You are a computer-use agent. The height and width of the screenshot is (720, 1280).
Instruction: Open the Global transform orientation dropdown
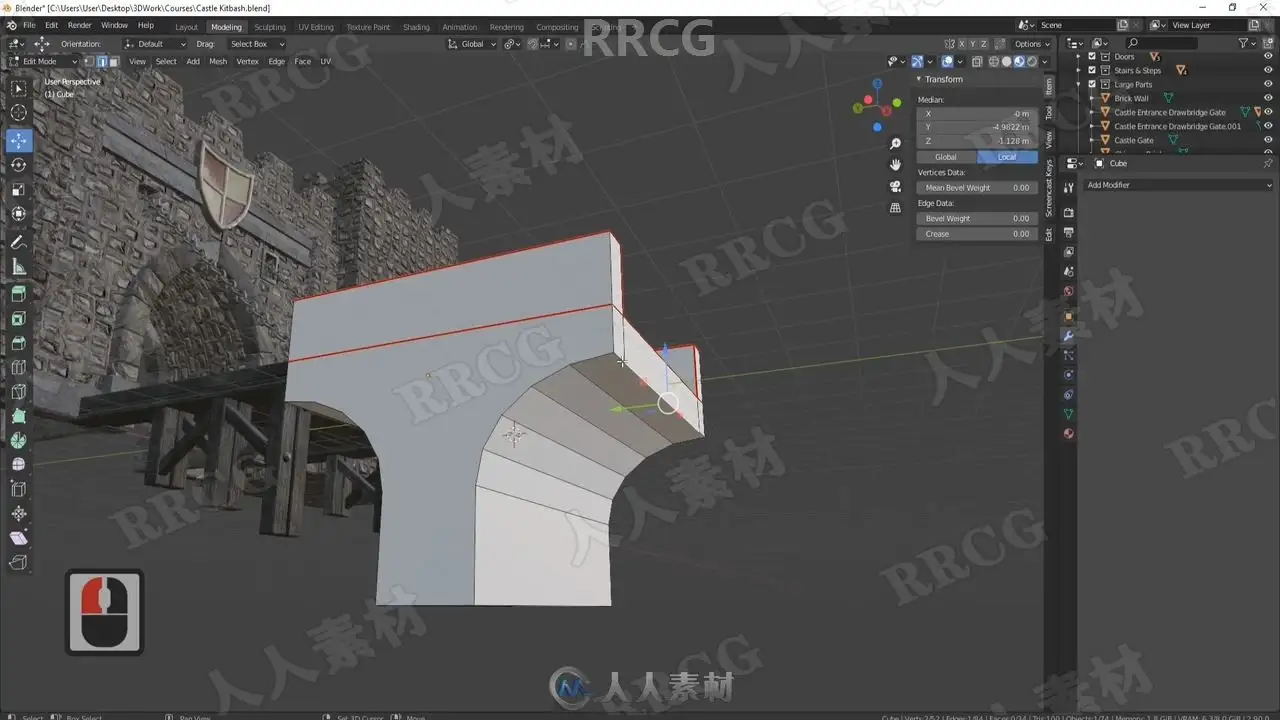(471, 44)
